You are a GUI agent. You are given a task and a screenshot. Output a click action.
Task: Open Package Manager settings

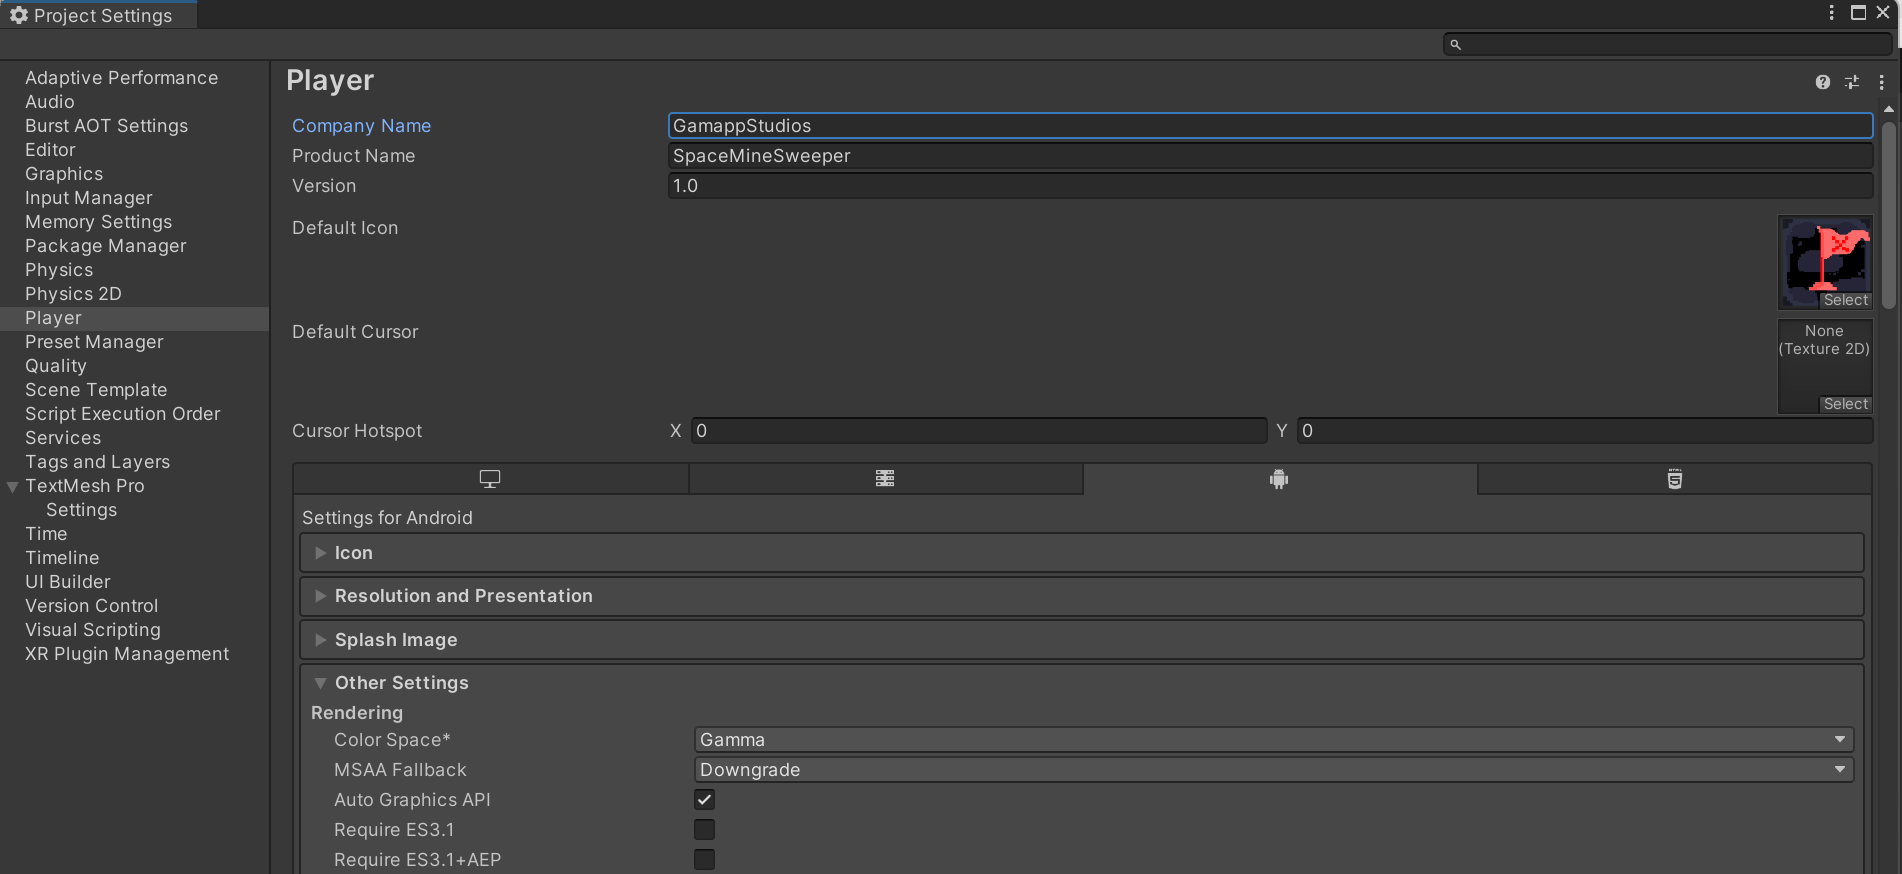click(x=105, y=246)
